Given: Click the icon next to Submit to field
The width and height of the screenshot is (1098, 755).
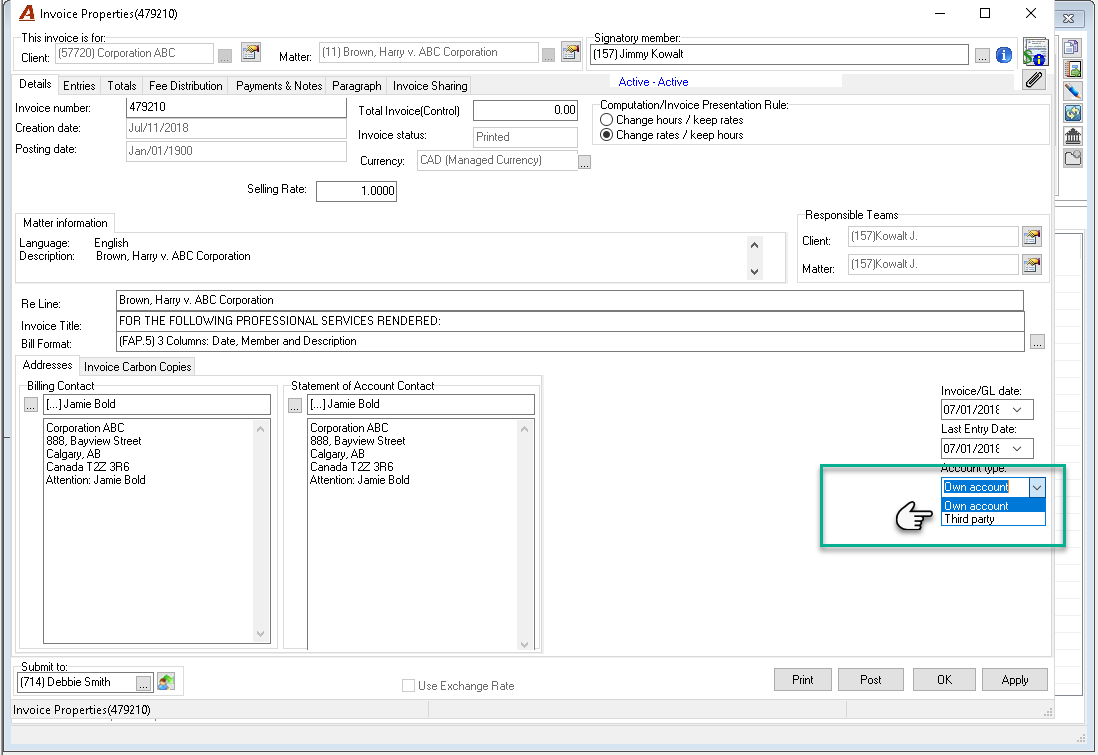Looking at the screenshot, I should click(x=166, y=681).
